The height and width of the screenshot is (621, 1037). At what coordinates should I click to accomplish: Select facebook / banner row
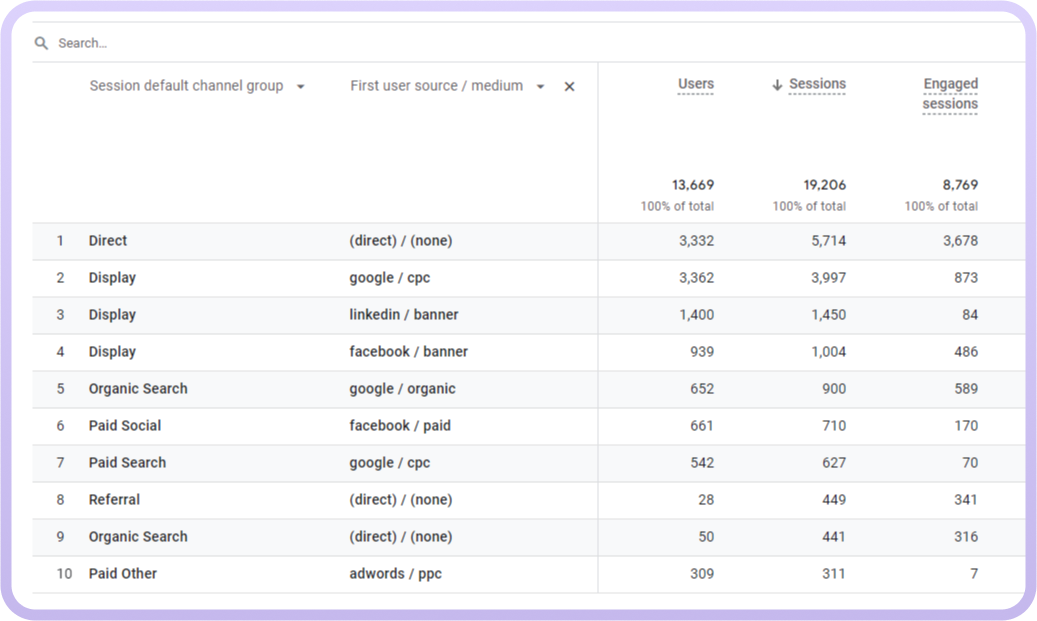click(408, 352)
